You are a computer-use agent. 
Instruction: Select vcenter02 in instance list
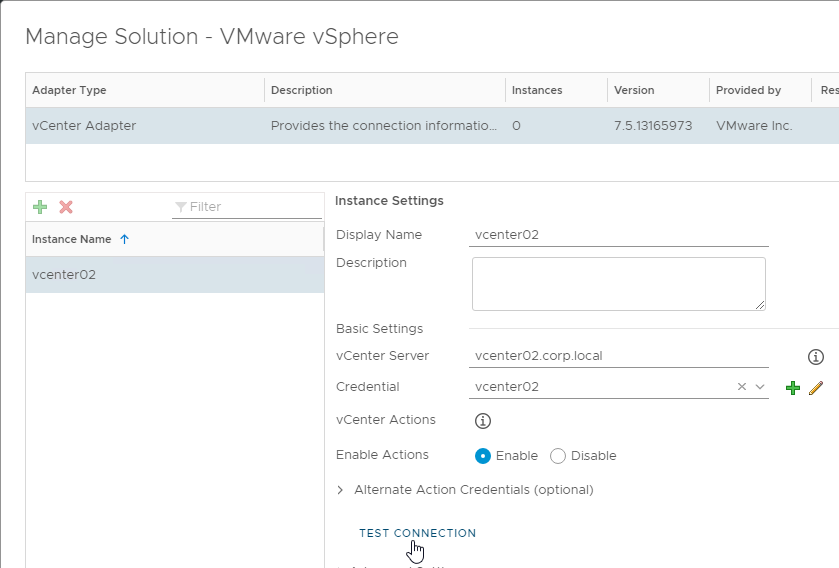pyautogui.click(x=174, y=274)
